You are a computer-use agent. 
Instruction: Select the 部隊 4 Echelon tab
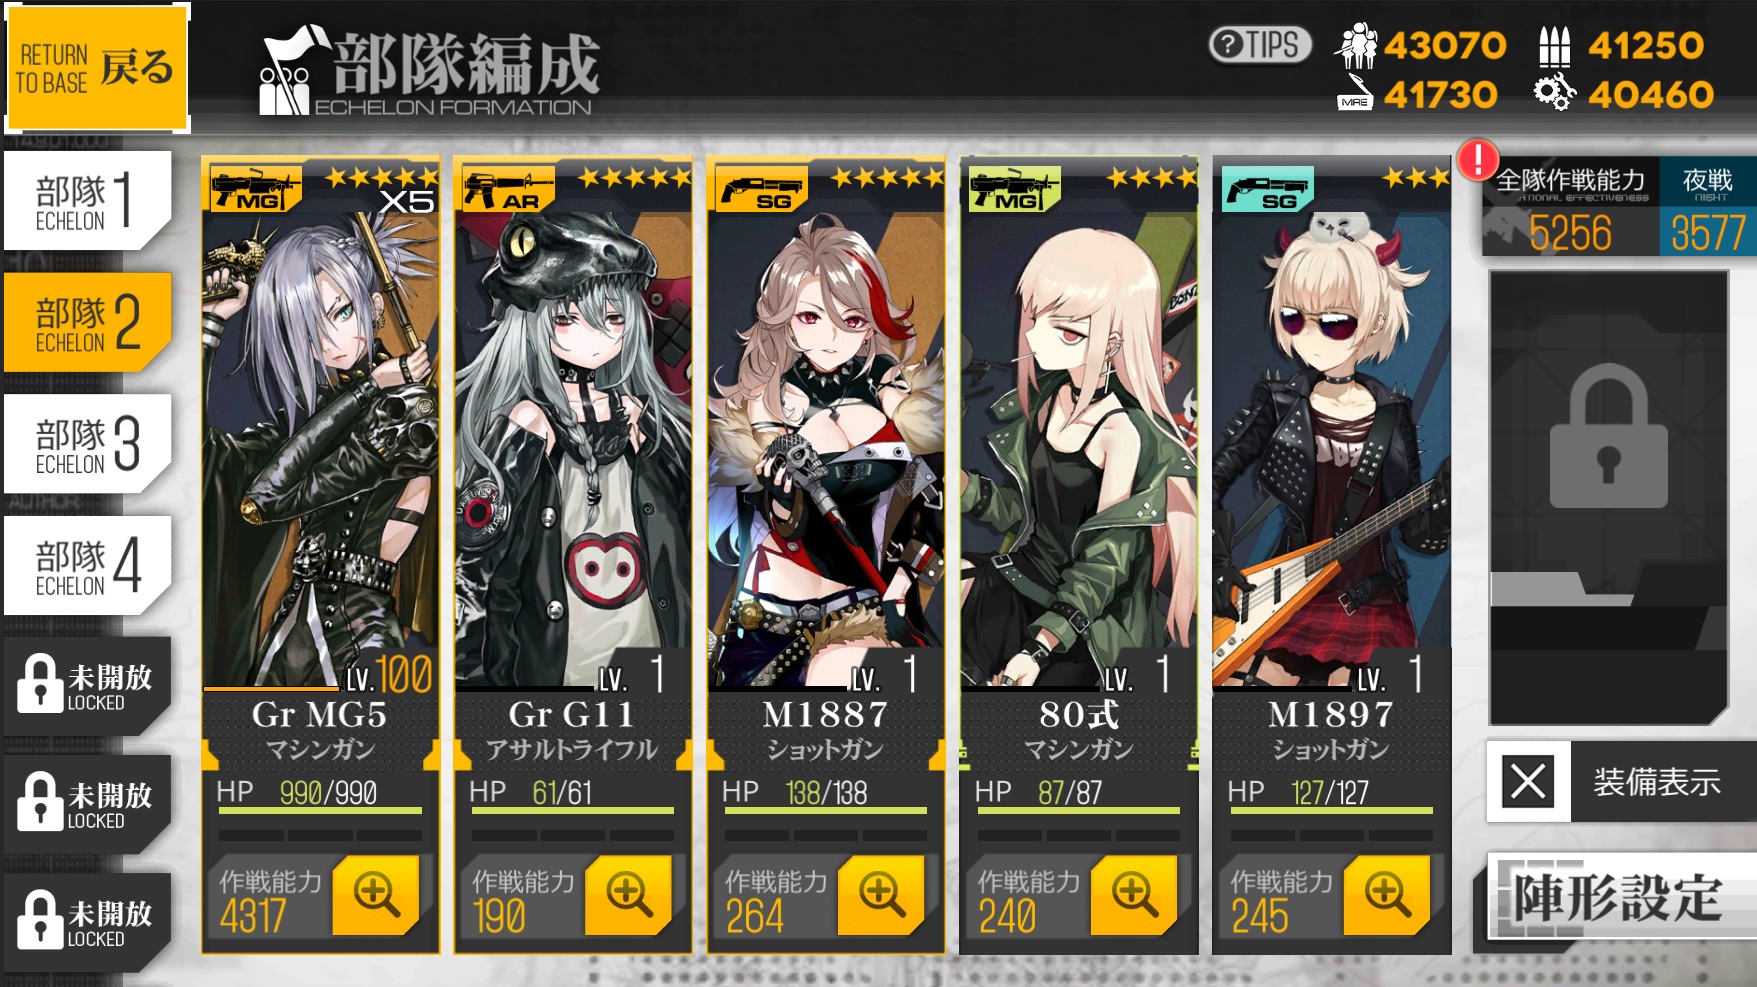(x=86, y=565)
